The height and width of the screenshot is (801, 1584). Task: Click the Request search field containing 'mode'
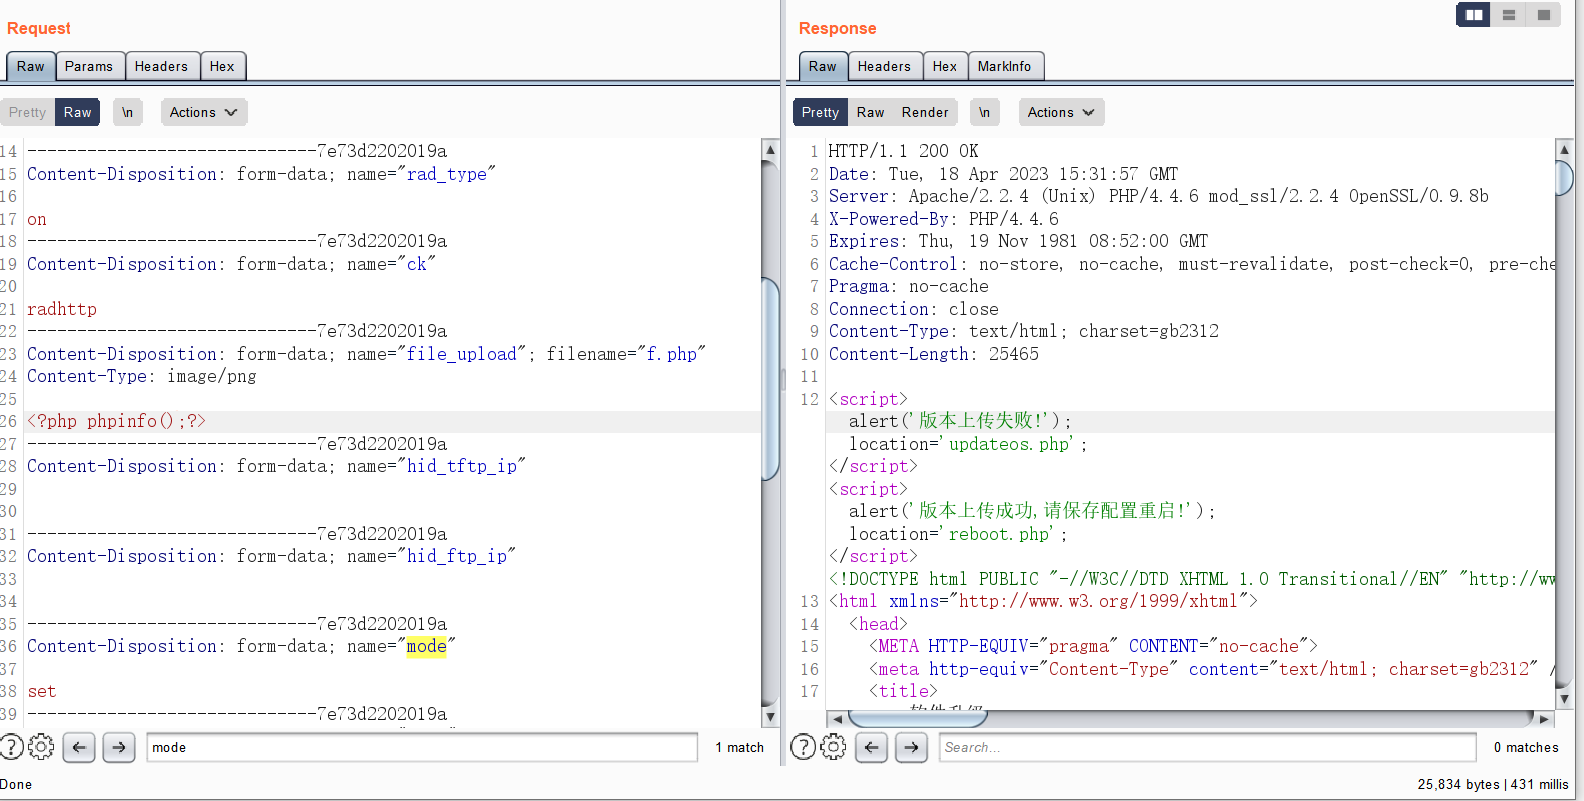(422, 747)
